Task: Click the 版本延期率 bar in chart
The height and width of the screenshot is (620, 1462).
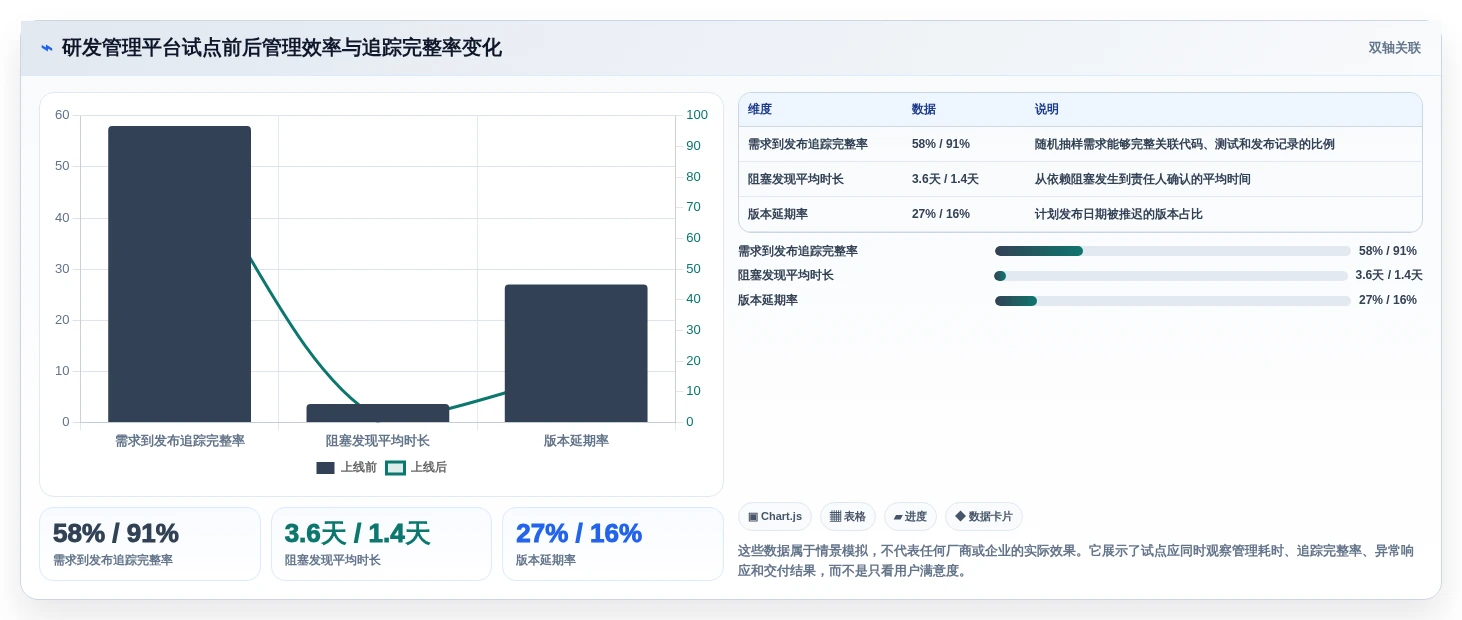Action: 576,353
